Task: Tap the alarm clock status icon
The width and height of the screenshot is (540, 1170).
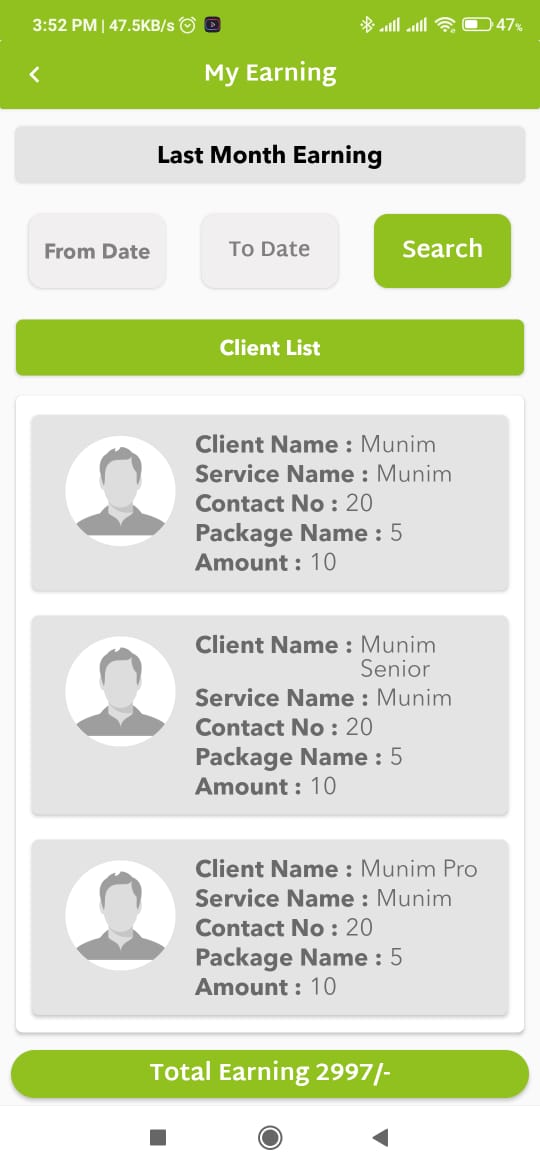Action: coord(188,25)
